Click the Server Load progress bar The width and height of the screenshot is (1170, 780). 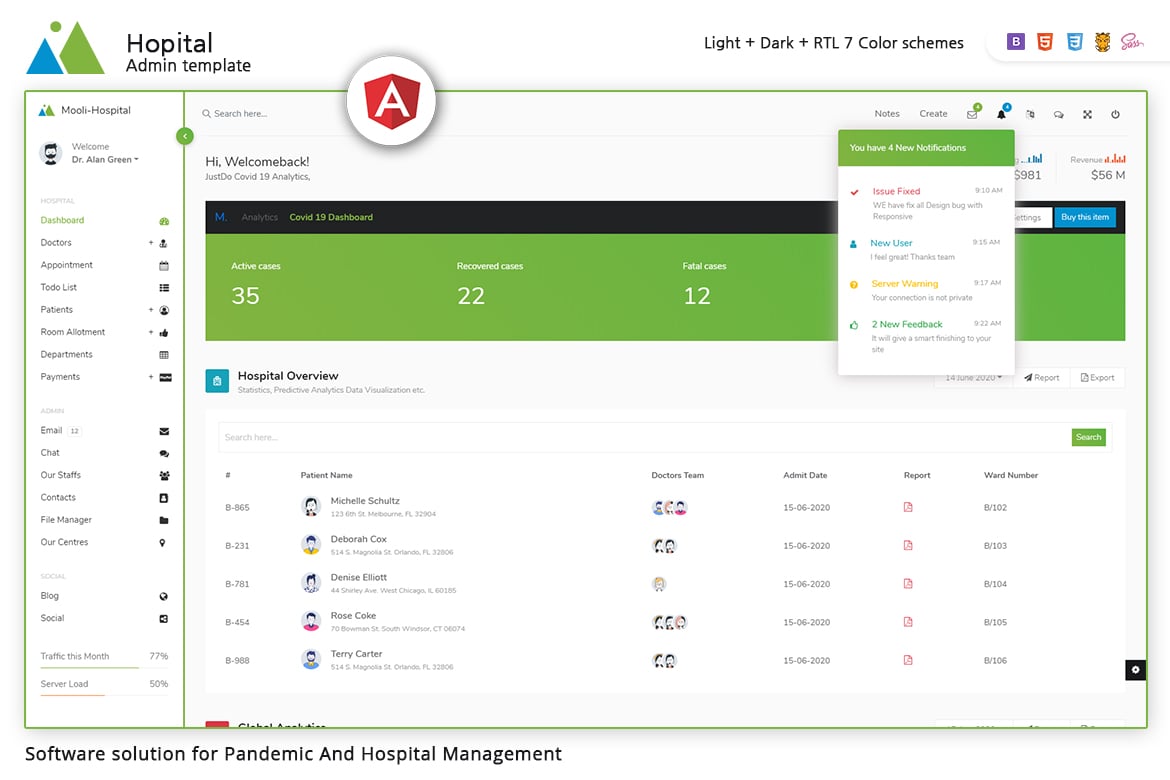tap(104, 695)
